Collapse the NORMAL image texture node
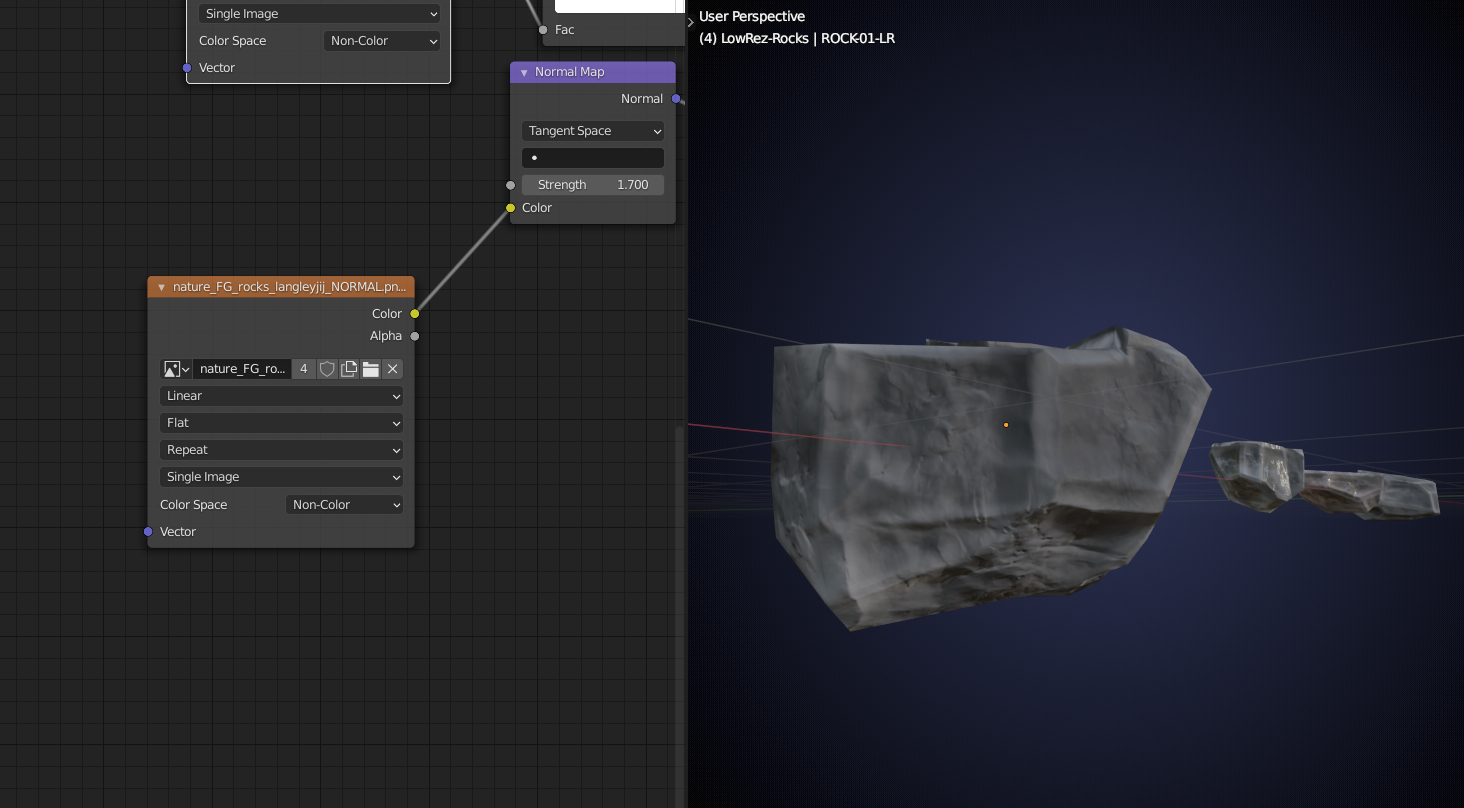This screenshot has width=1464, height=808. [162, 287]
